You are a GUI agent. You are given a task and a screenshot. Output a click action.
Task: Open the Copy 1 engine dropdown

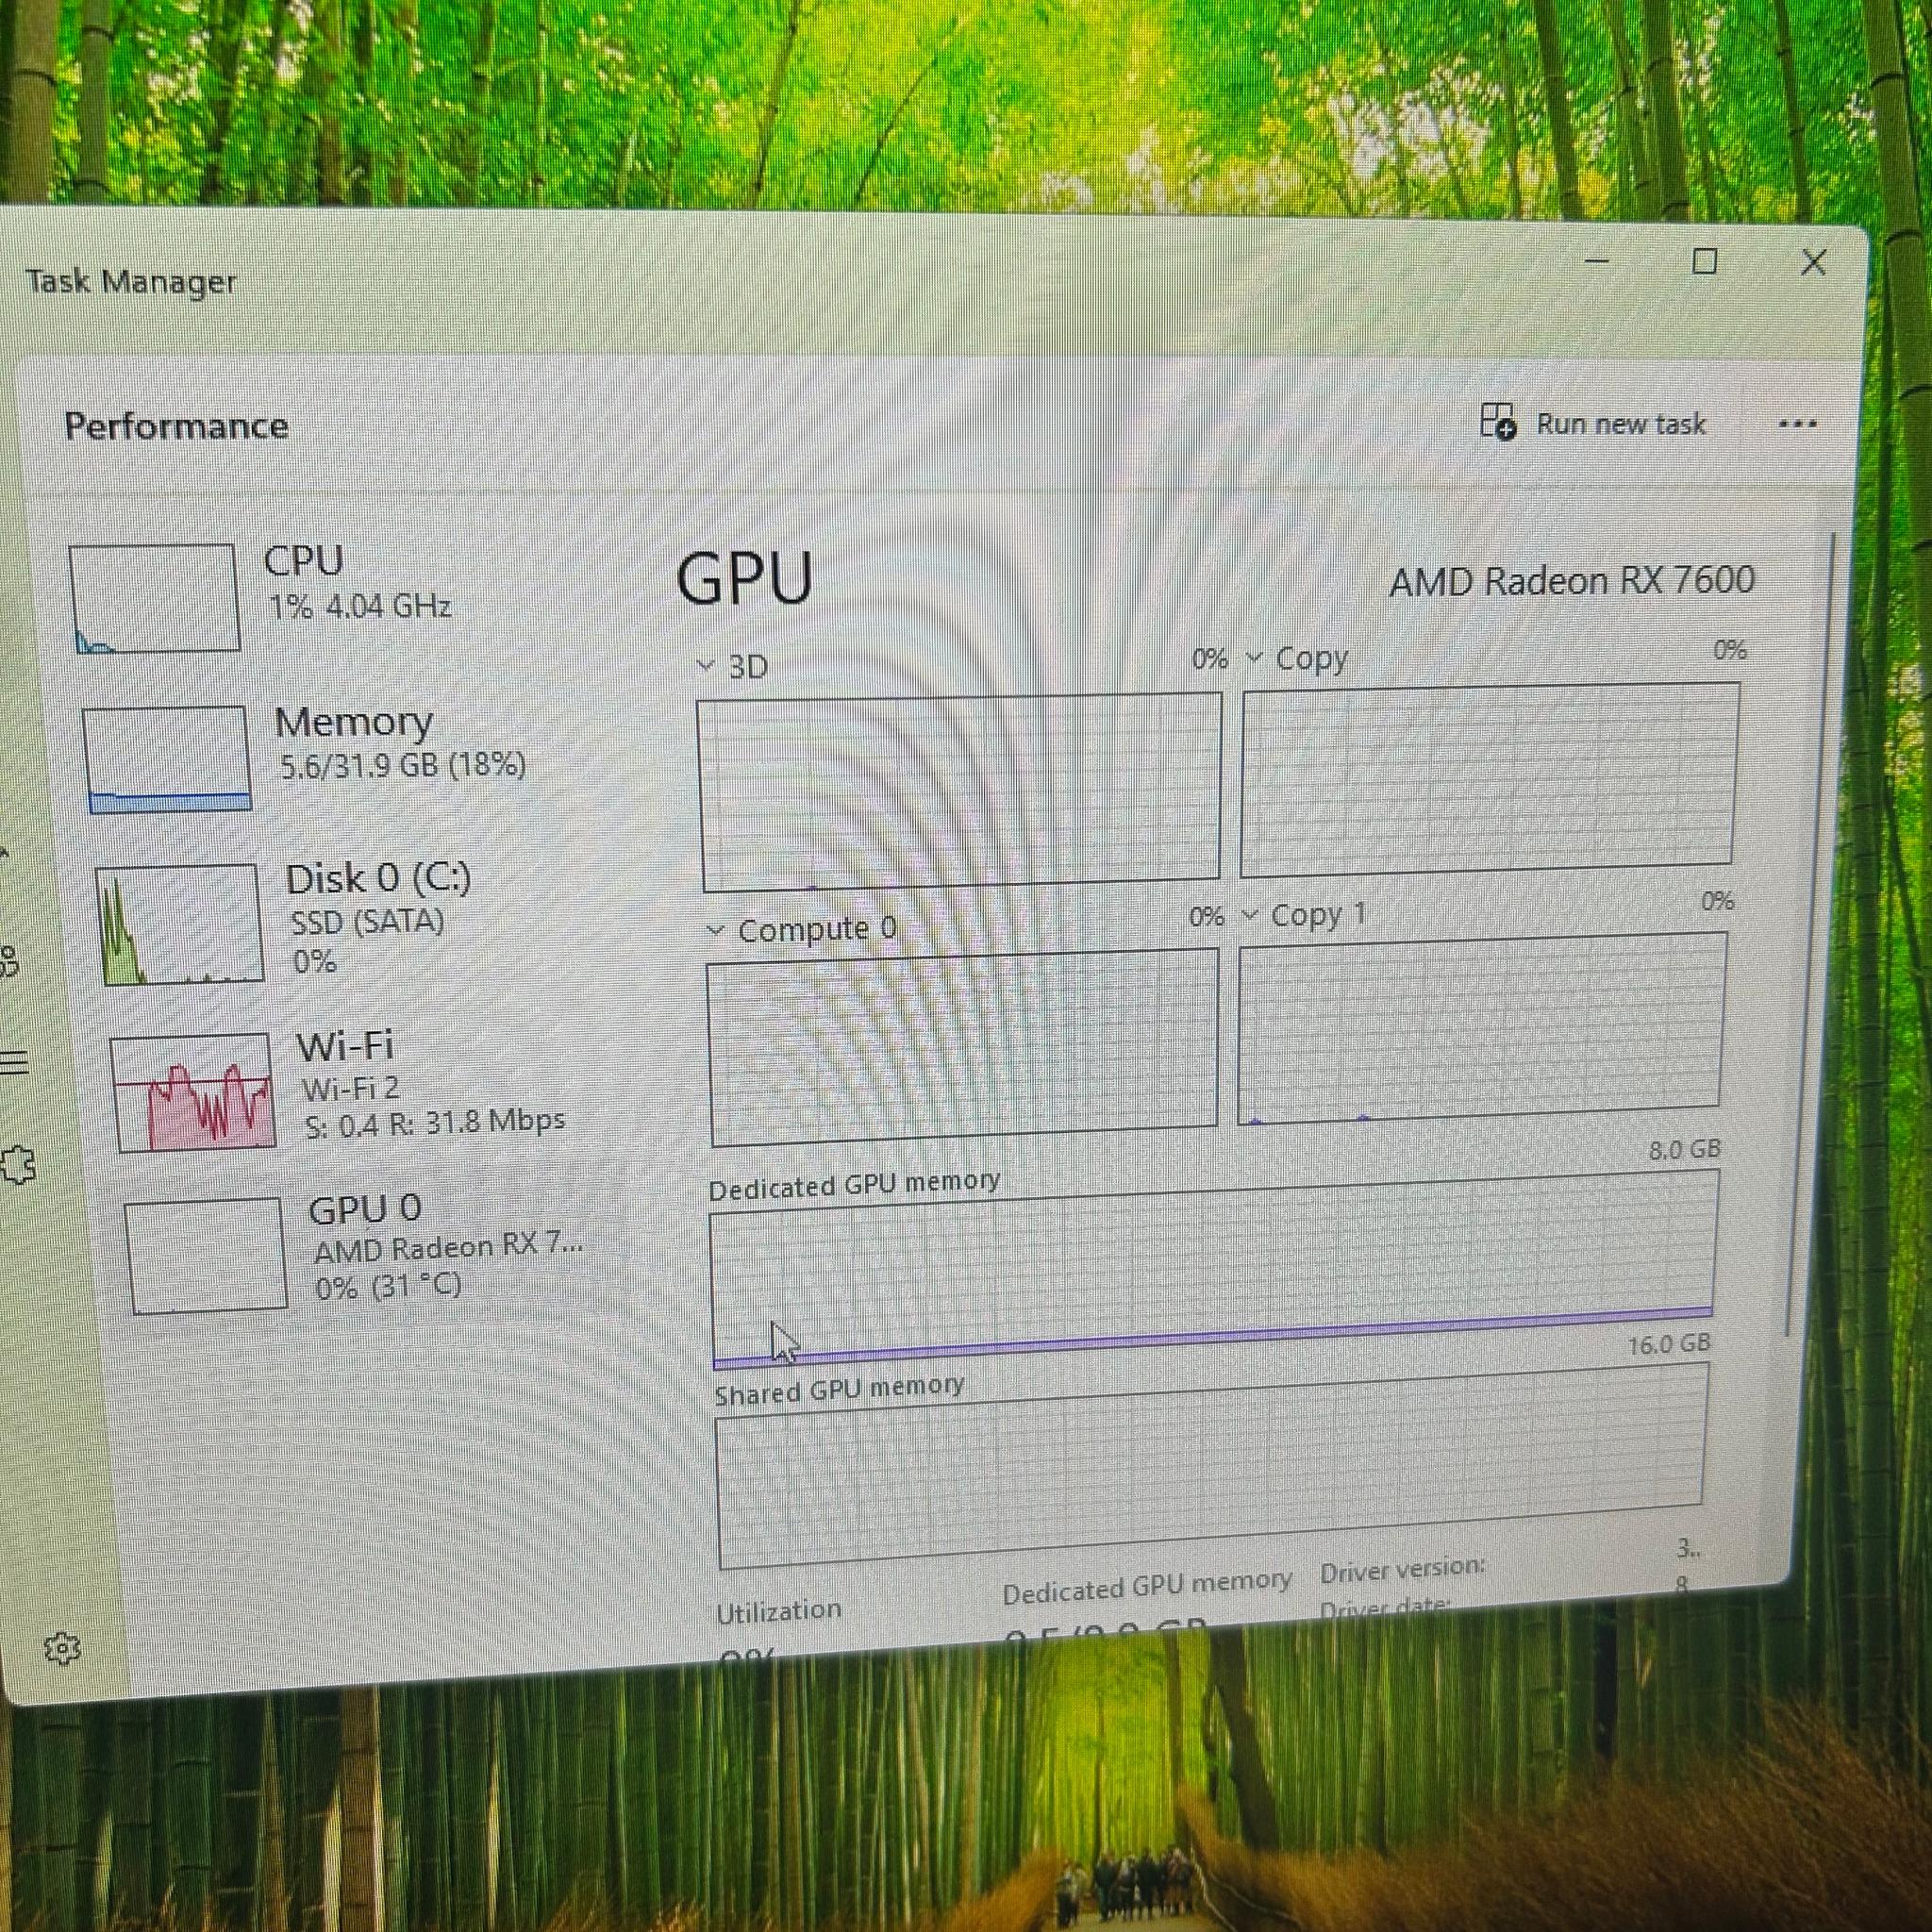click(x=1250, y=915)
